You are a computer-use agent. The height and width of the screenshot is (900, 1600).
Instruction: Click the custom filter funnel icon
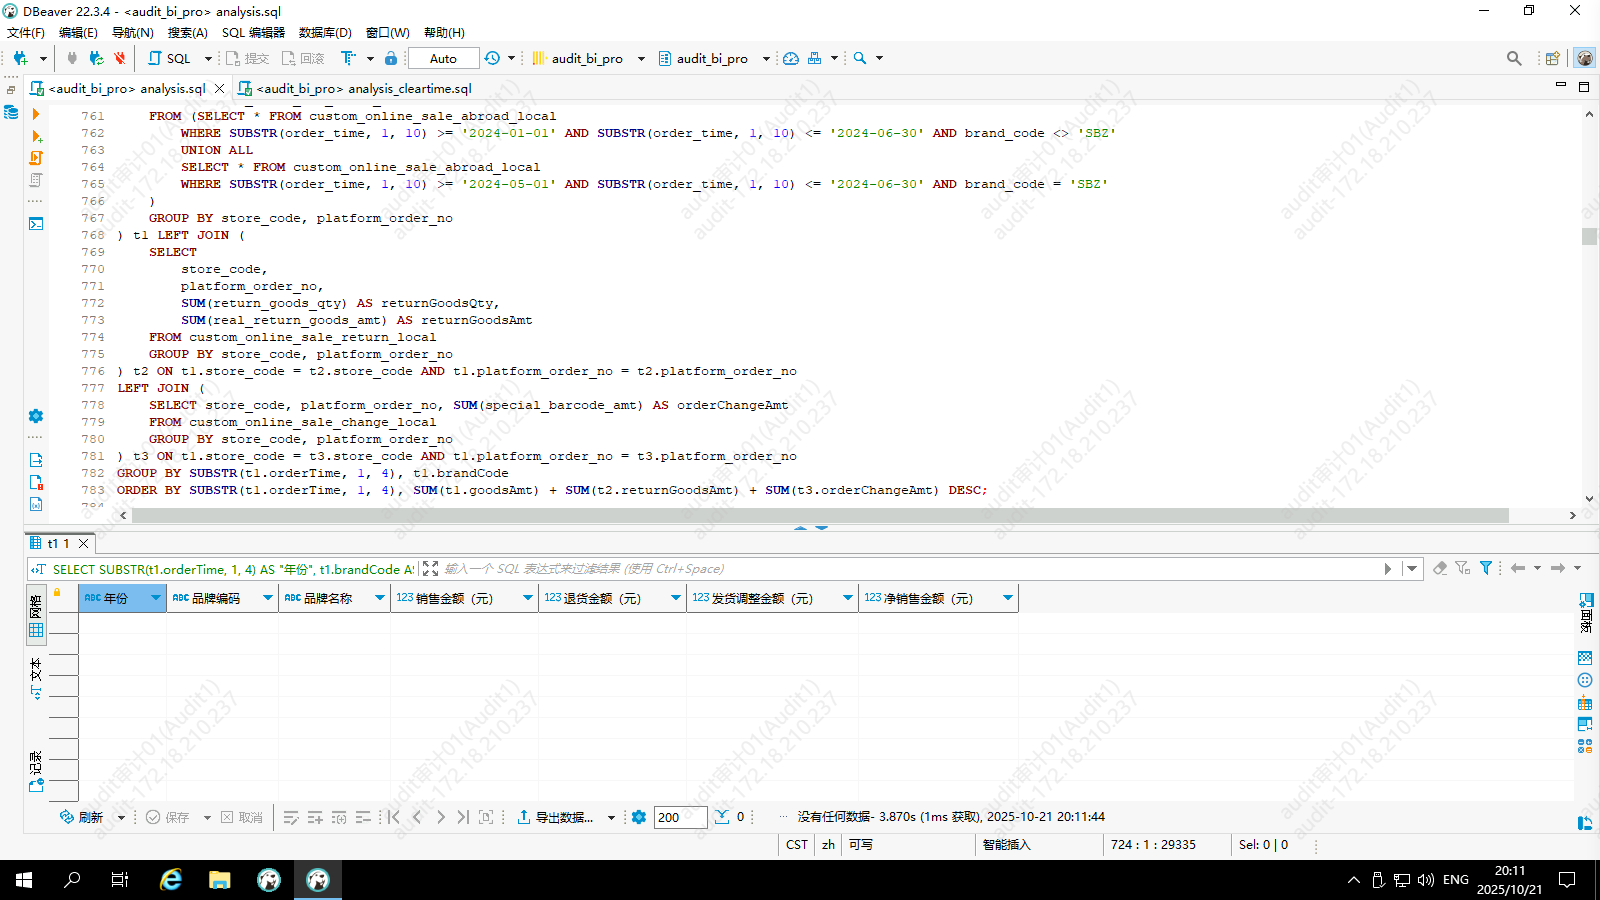[1486, 568]
